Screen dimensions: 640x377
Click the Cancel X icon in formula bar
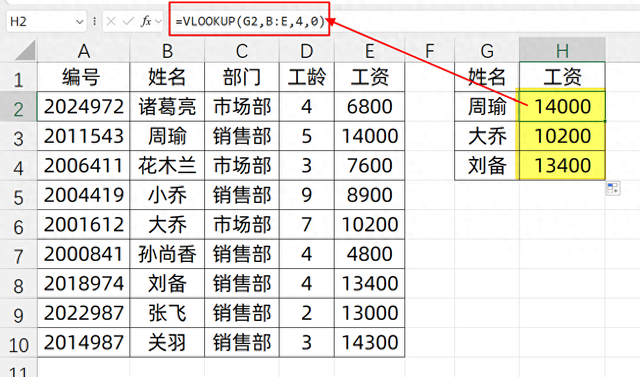(x=111, y=21)
